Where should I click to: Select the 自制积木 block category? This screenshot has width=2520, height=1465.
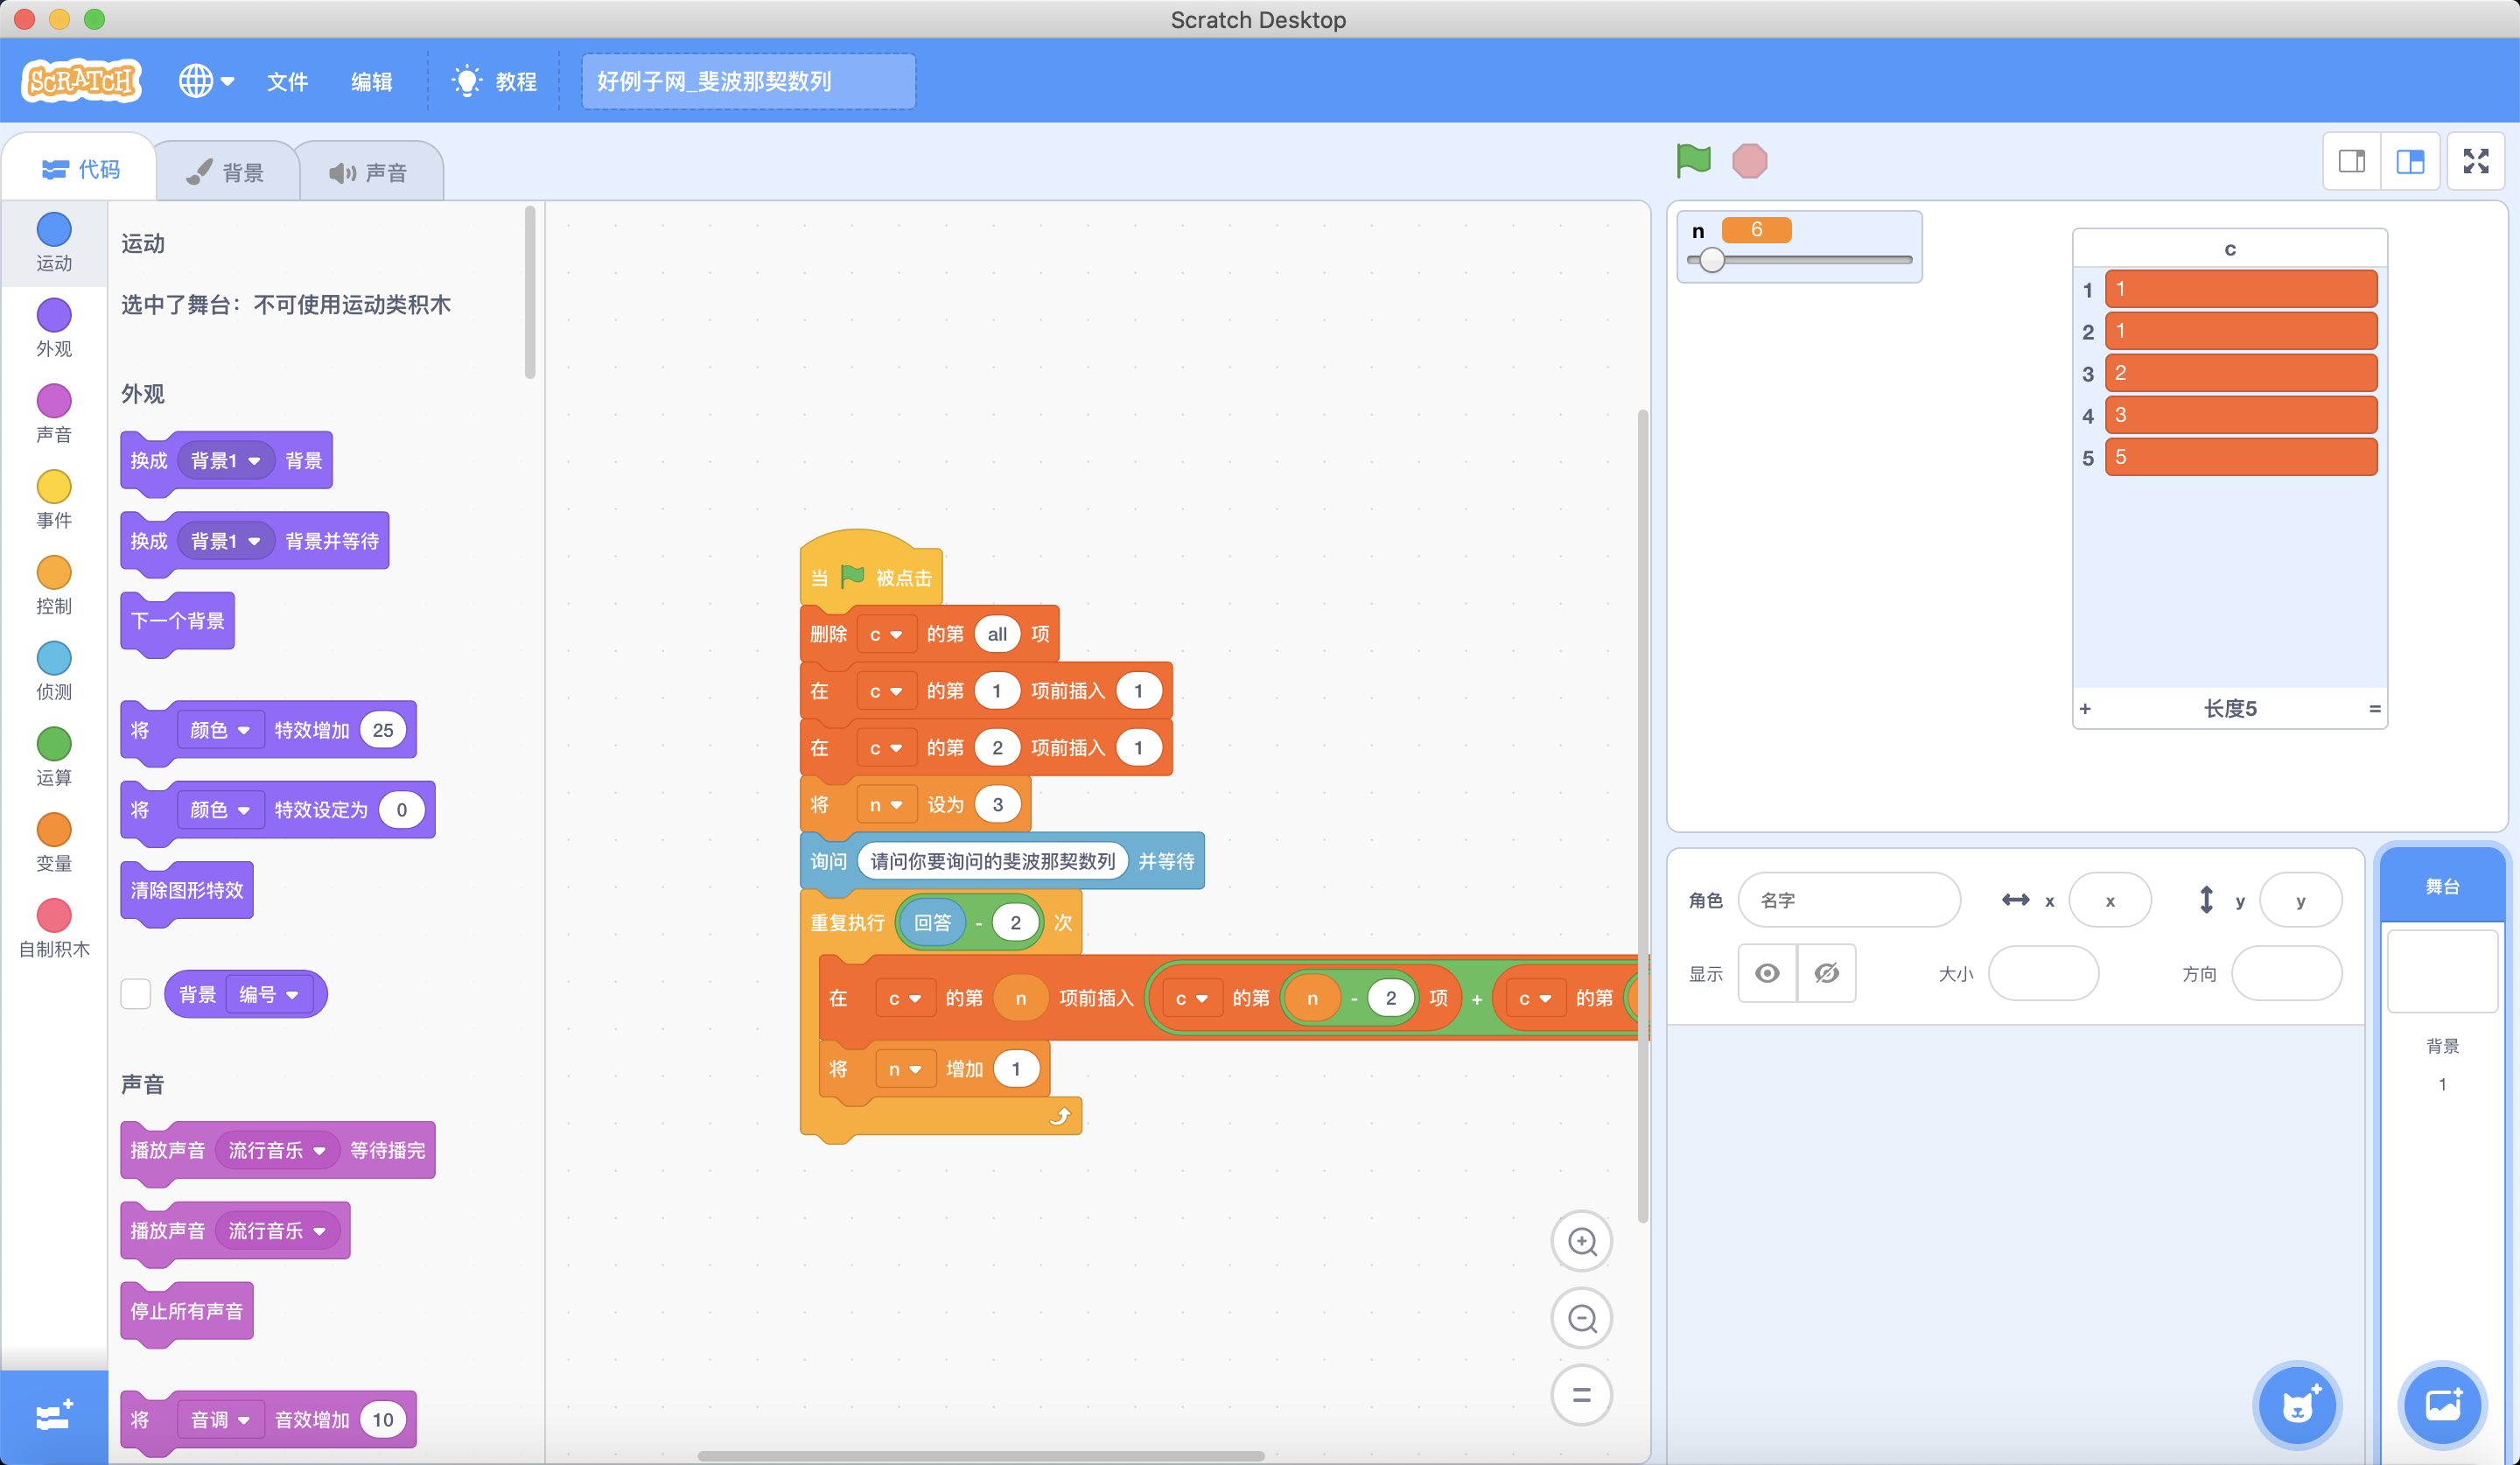54,930
